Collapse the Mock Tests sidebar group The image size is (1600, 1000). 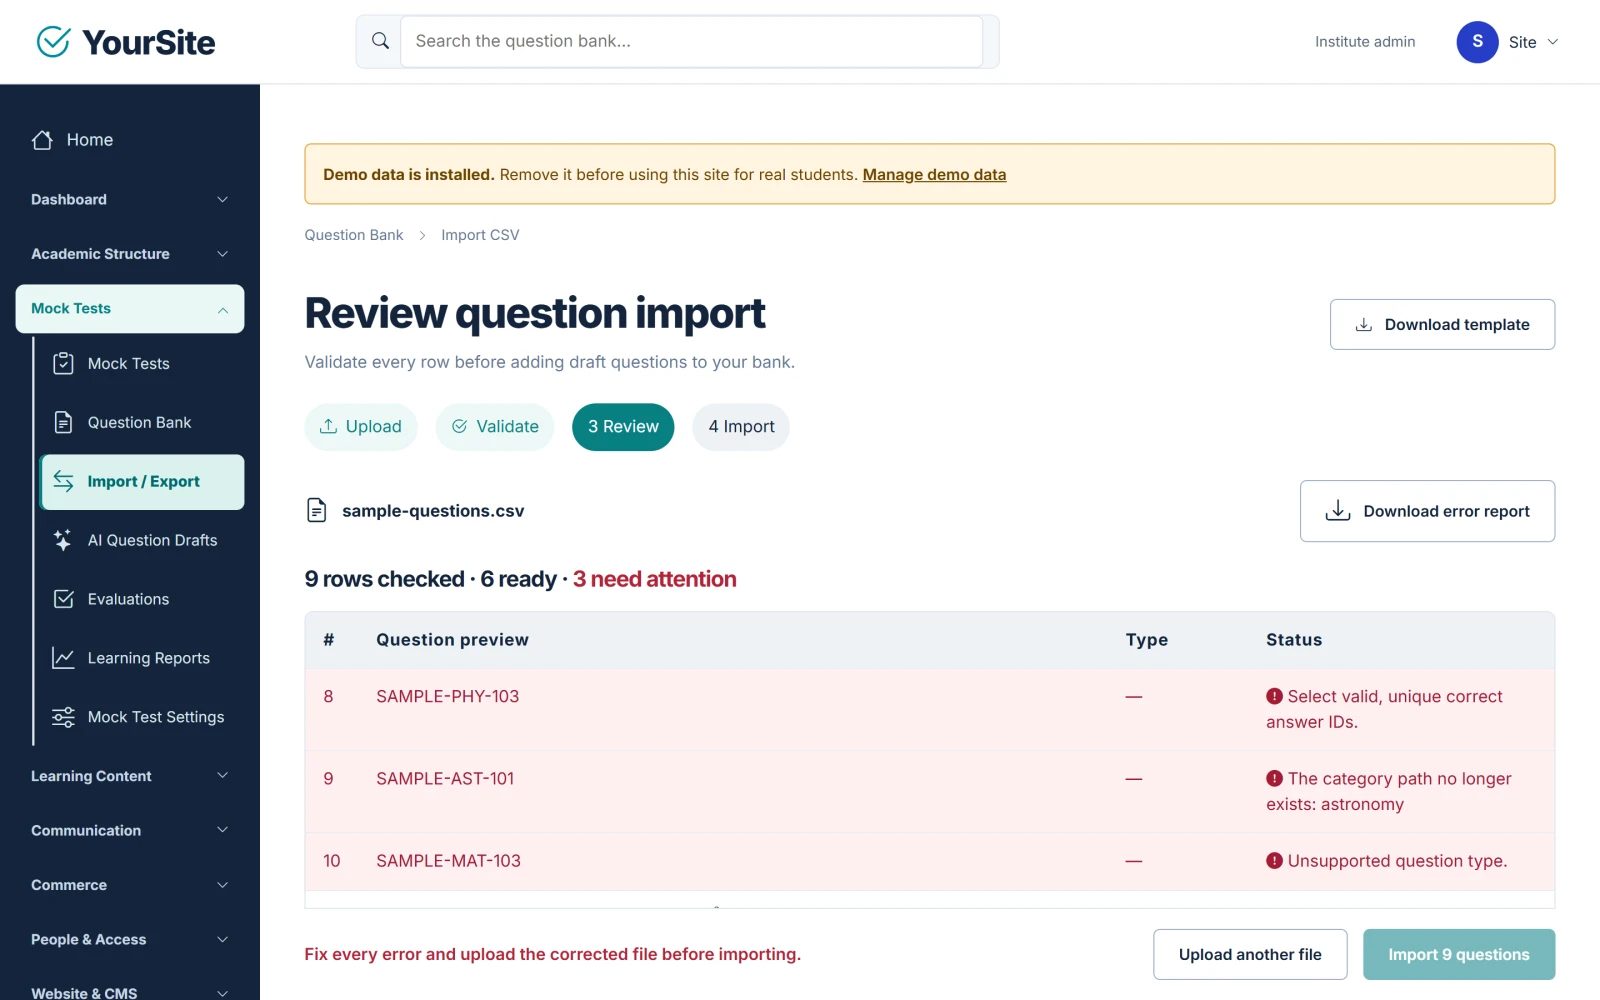[130, 309]
